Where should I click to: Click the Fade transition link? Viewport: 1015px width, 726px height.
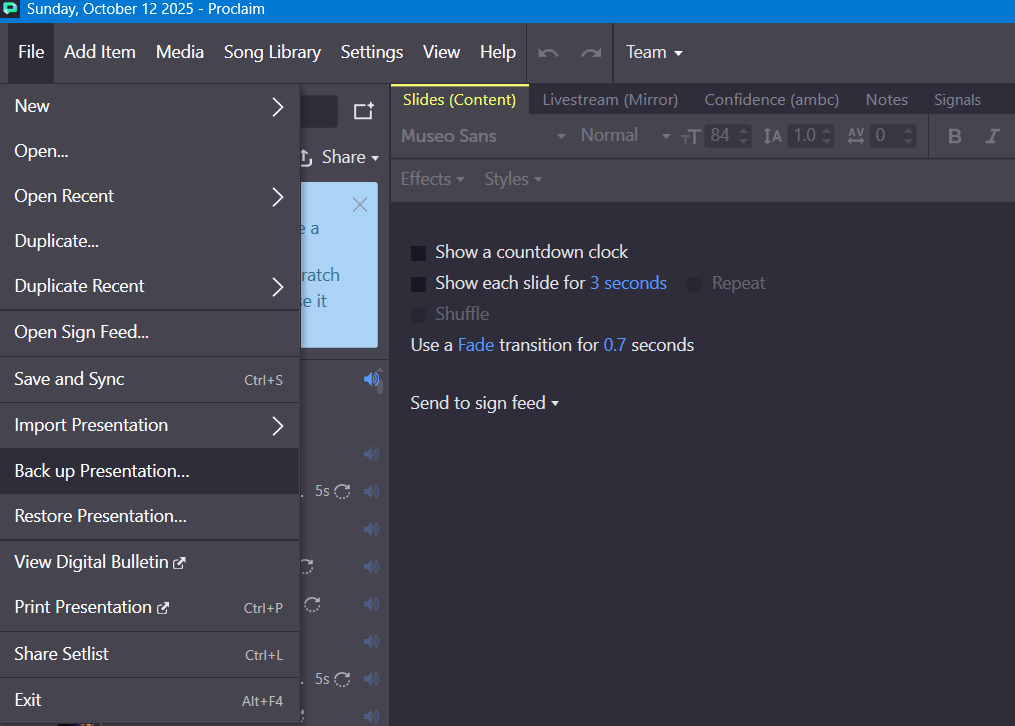tap(476, 346)
